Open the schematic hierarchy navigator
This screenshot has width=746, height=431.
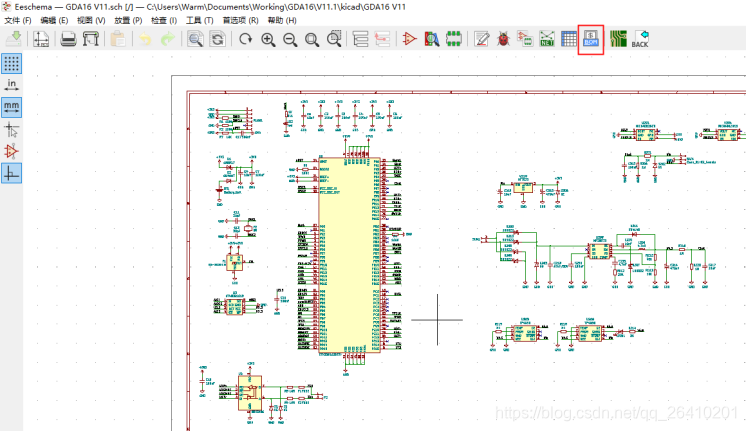pos(361,39)
